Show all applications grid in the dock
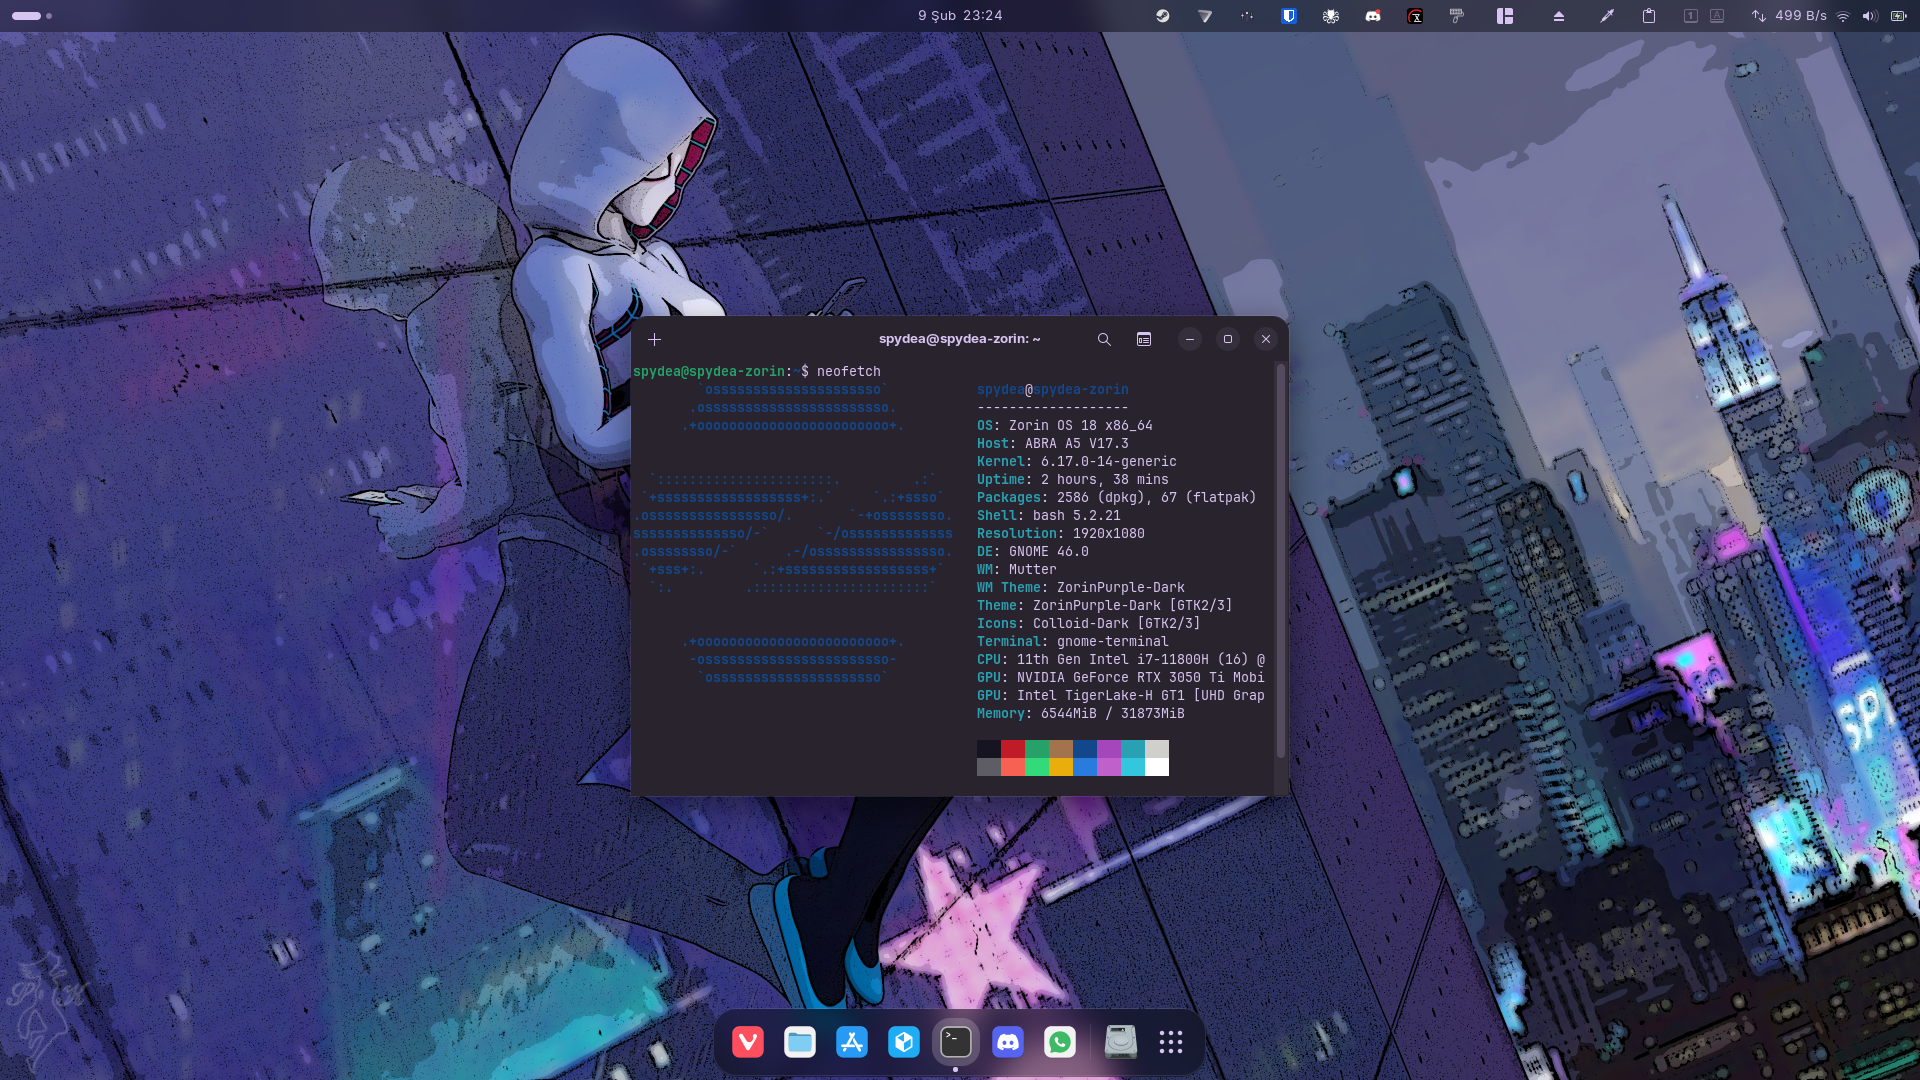 [x=1171, y=1042]
